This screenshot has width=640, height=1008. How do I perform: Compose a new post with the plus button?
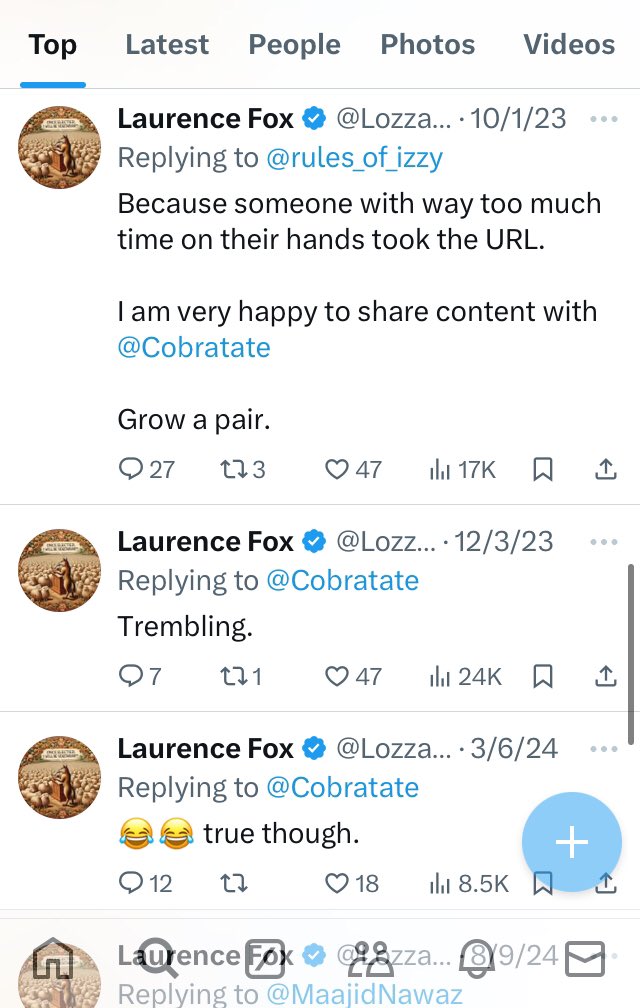pyautogui.click(x=571, y=843)
